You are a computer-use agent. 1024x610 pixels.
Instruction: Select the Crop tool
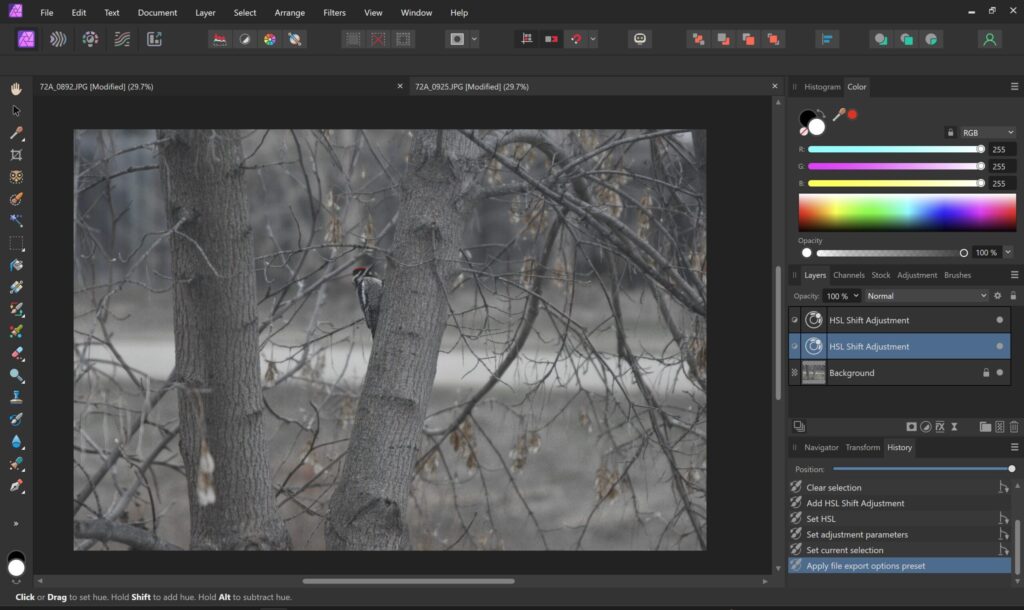pos(16,155)
